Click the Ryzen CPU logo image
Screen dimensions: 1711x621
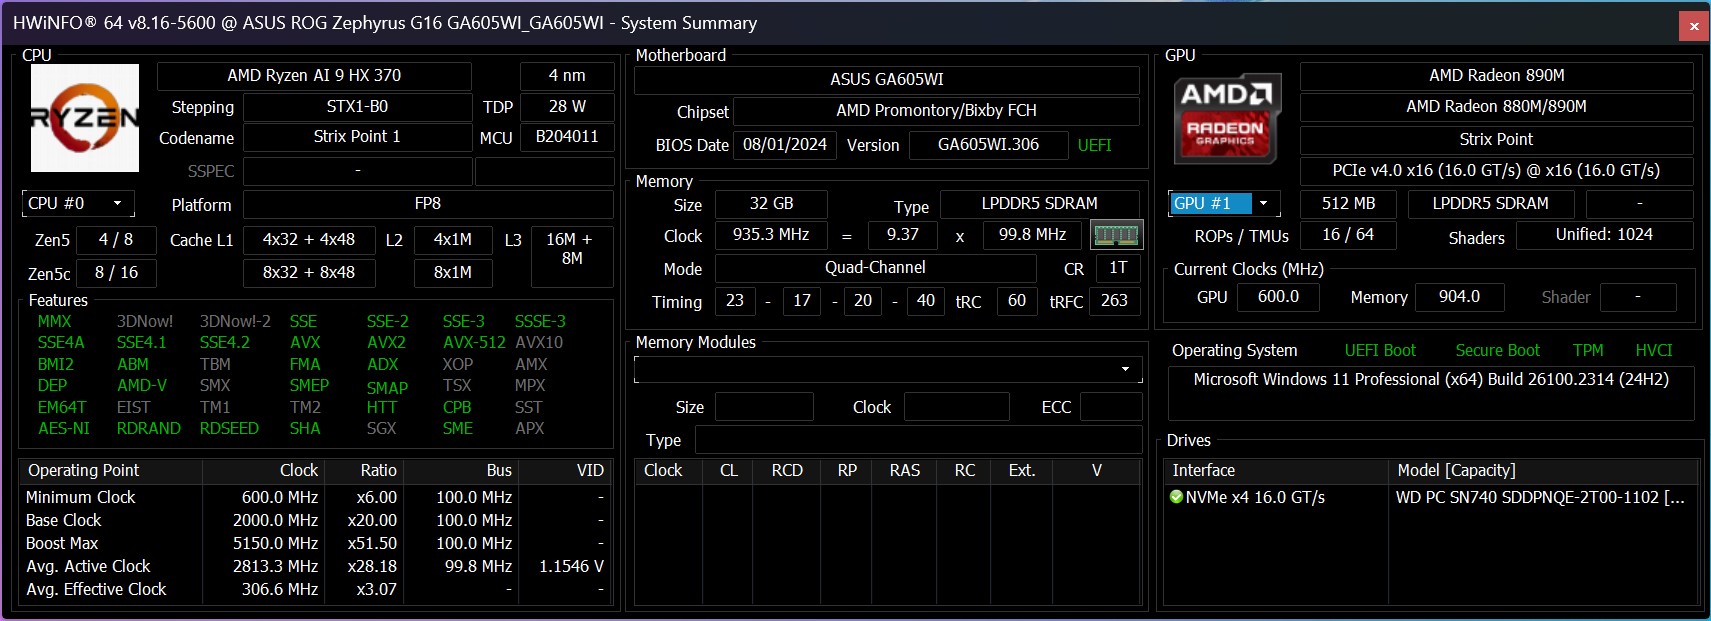coord(85,118)
